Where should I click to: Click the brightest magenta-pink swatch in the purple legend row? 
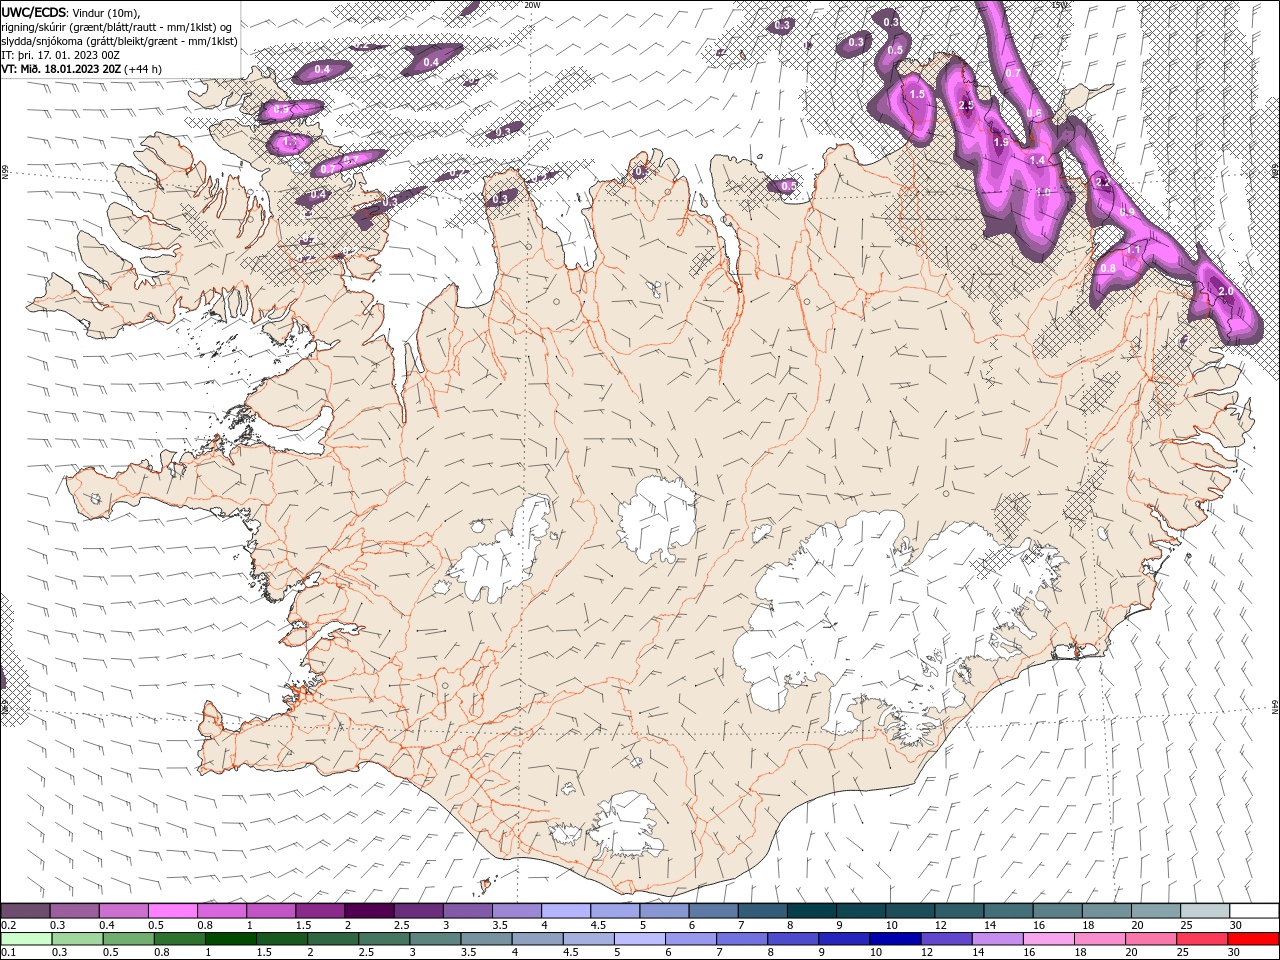172,910
